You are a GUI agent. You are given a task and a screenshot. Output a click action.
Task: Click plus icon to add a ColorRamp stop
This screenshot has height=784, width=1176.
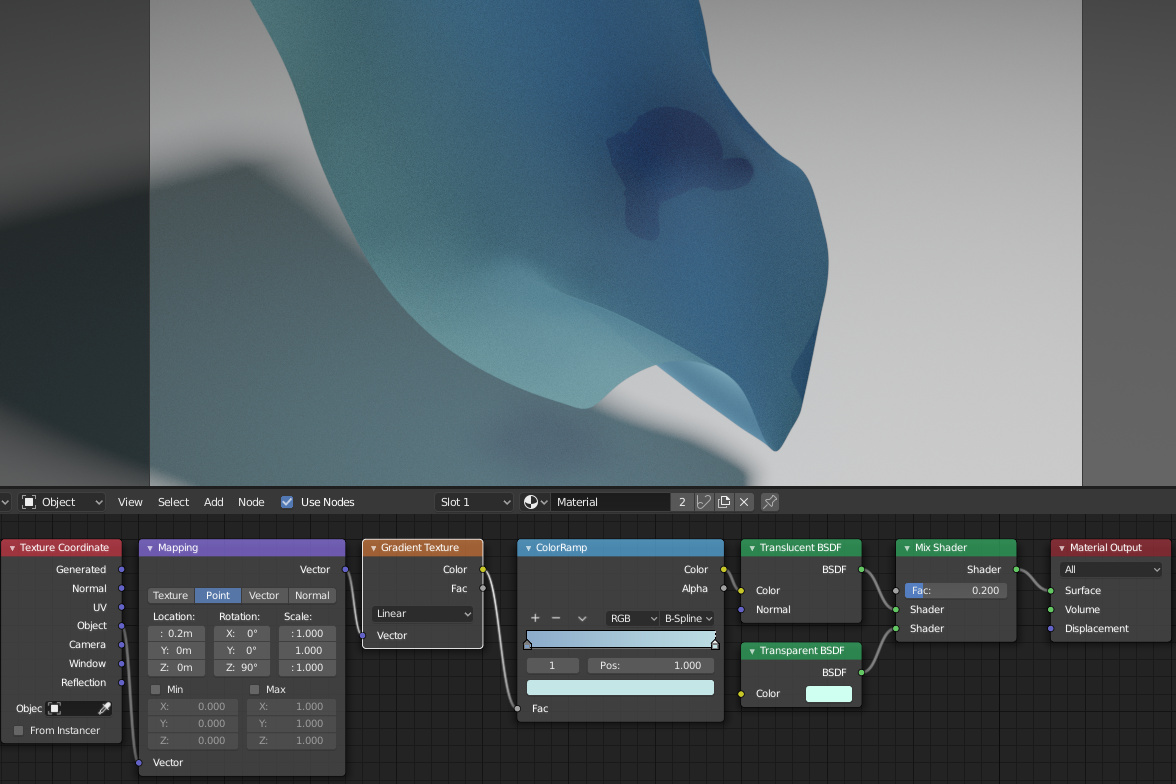535,618
